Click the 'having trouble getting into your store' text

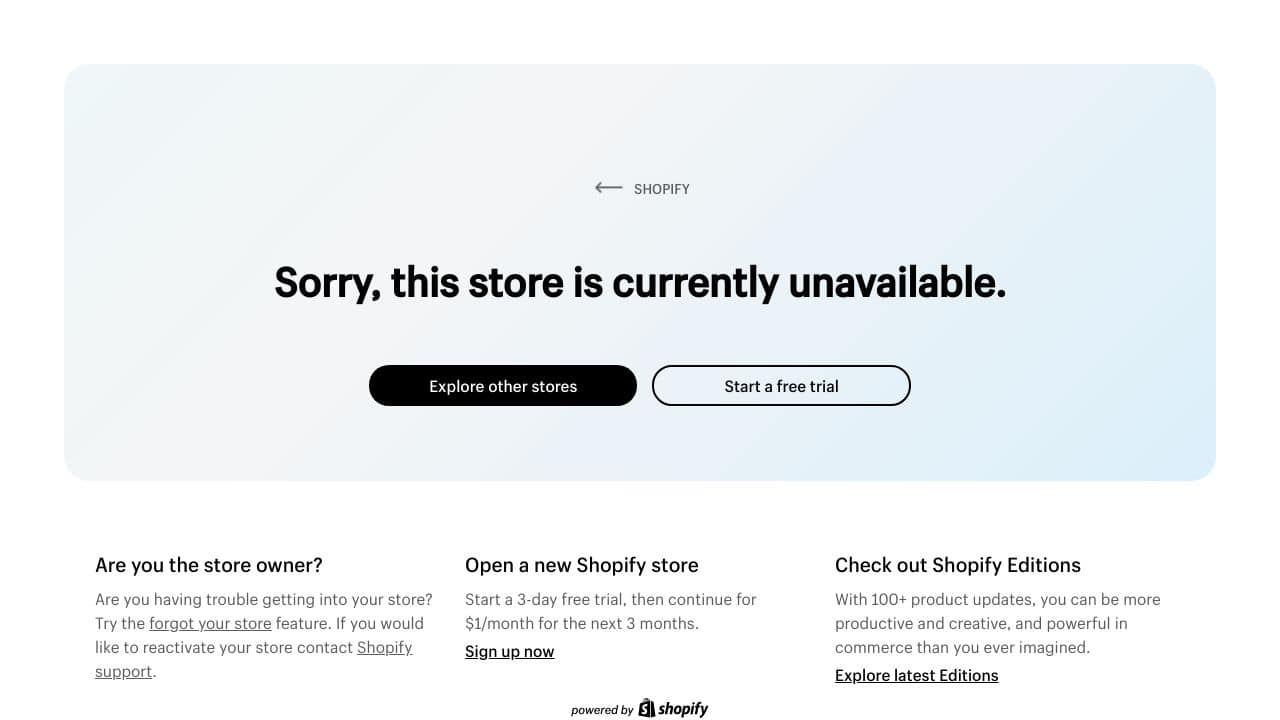(292, 599)
